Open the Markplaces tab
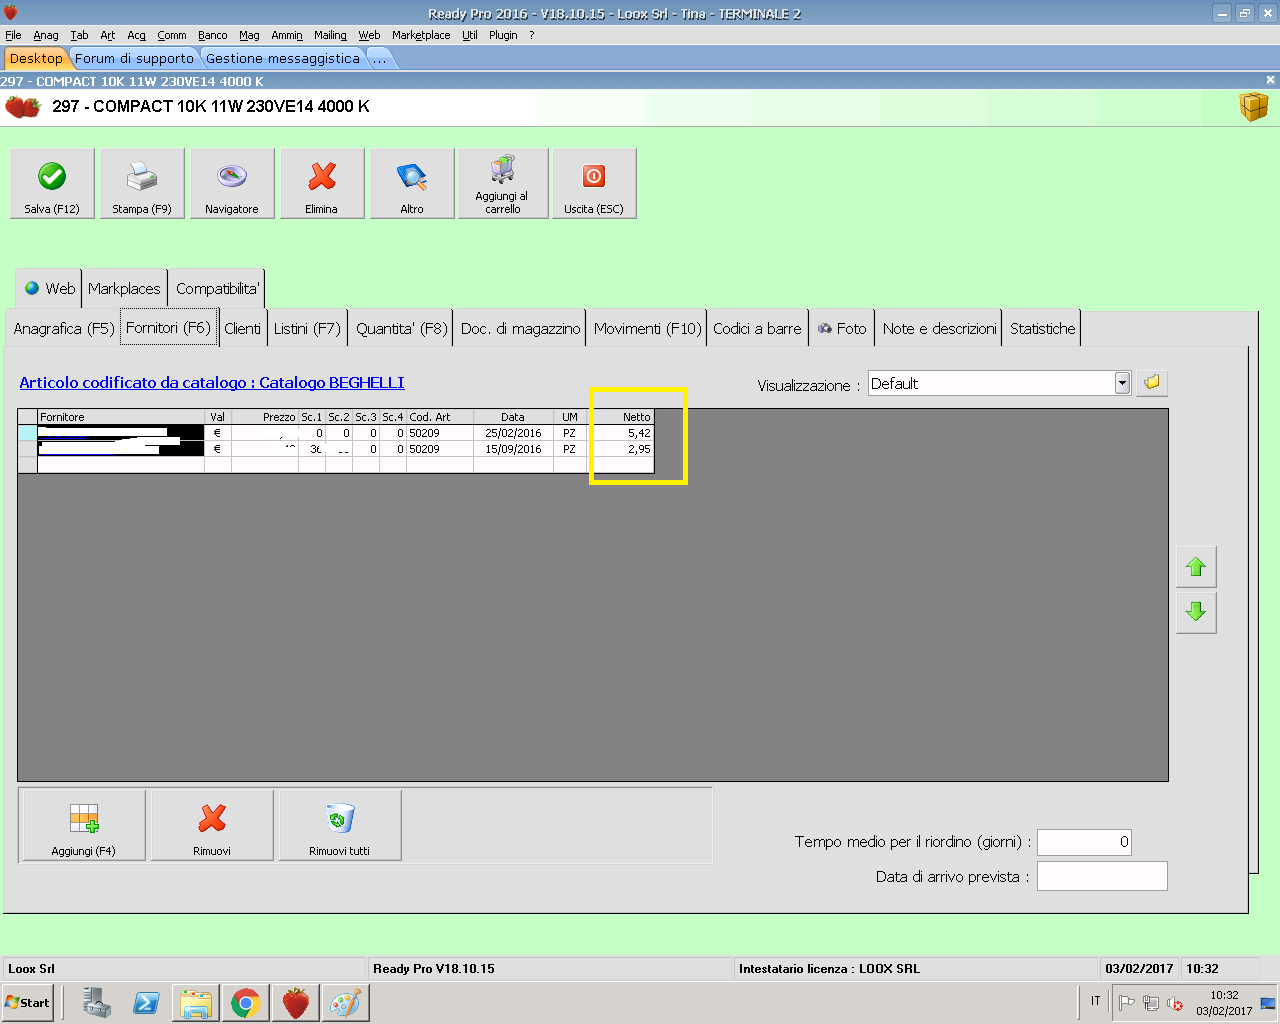 pos(124,288)
